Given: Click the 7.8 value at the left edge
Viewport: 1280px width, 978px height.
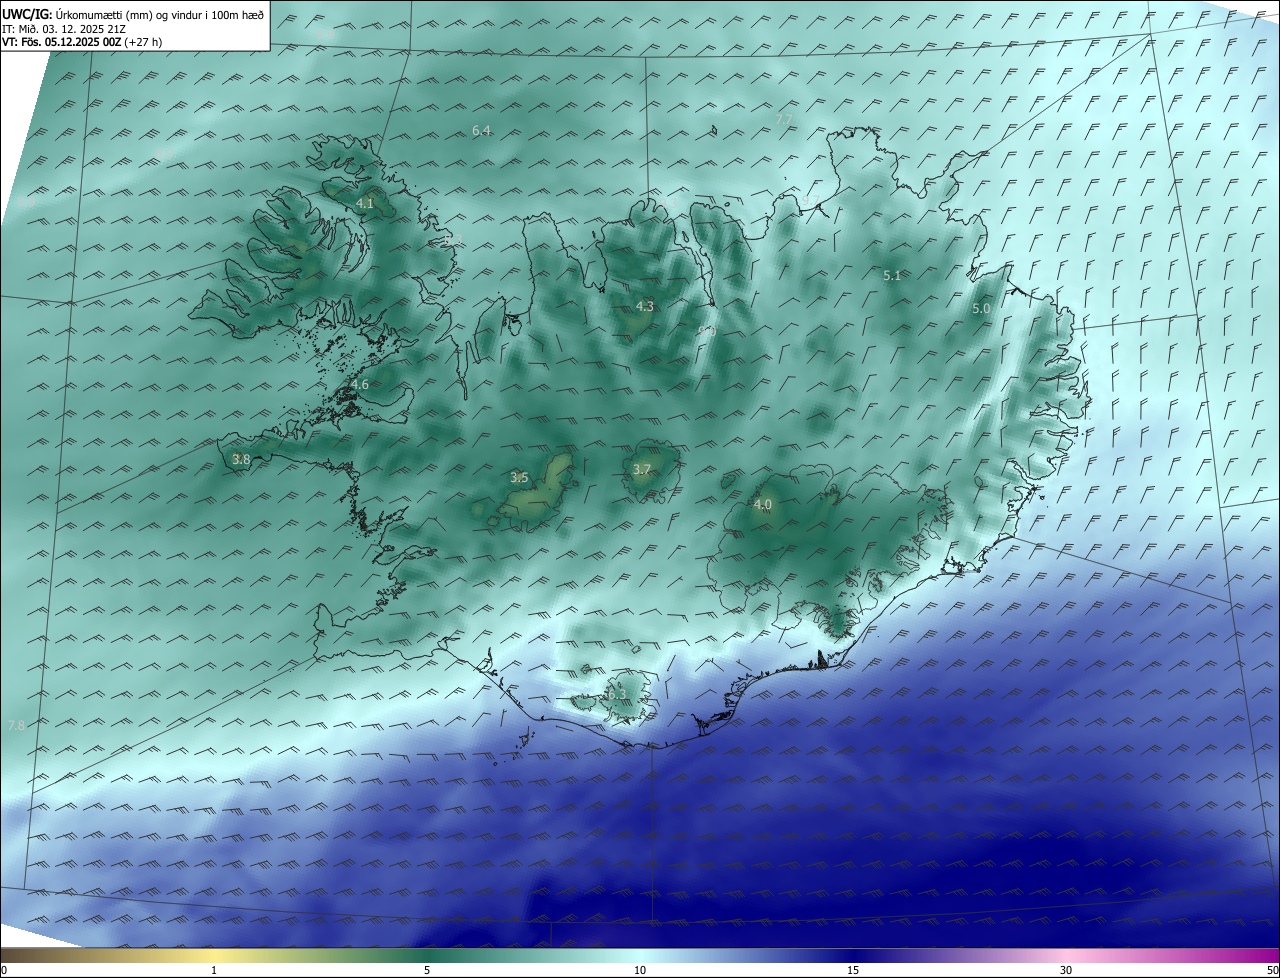Looking at the screenshot, I should point(16,725).
